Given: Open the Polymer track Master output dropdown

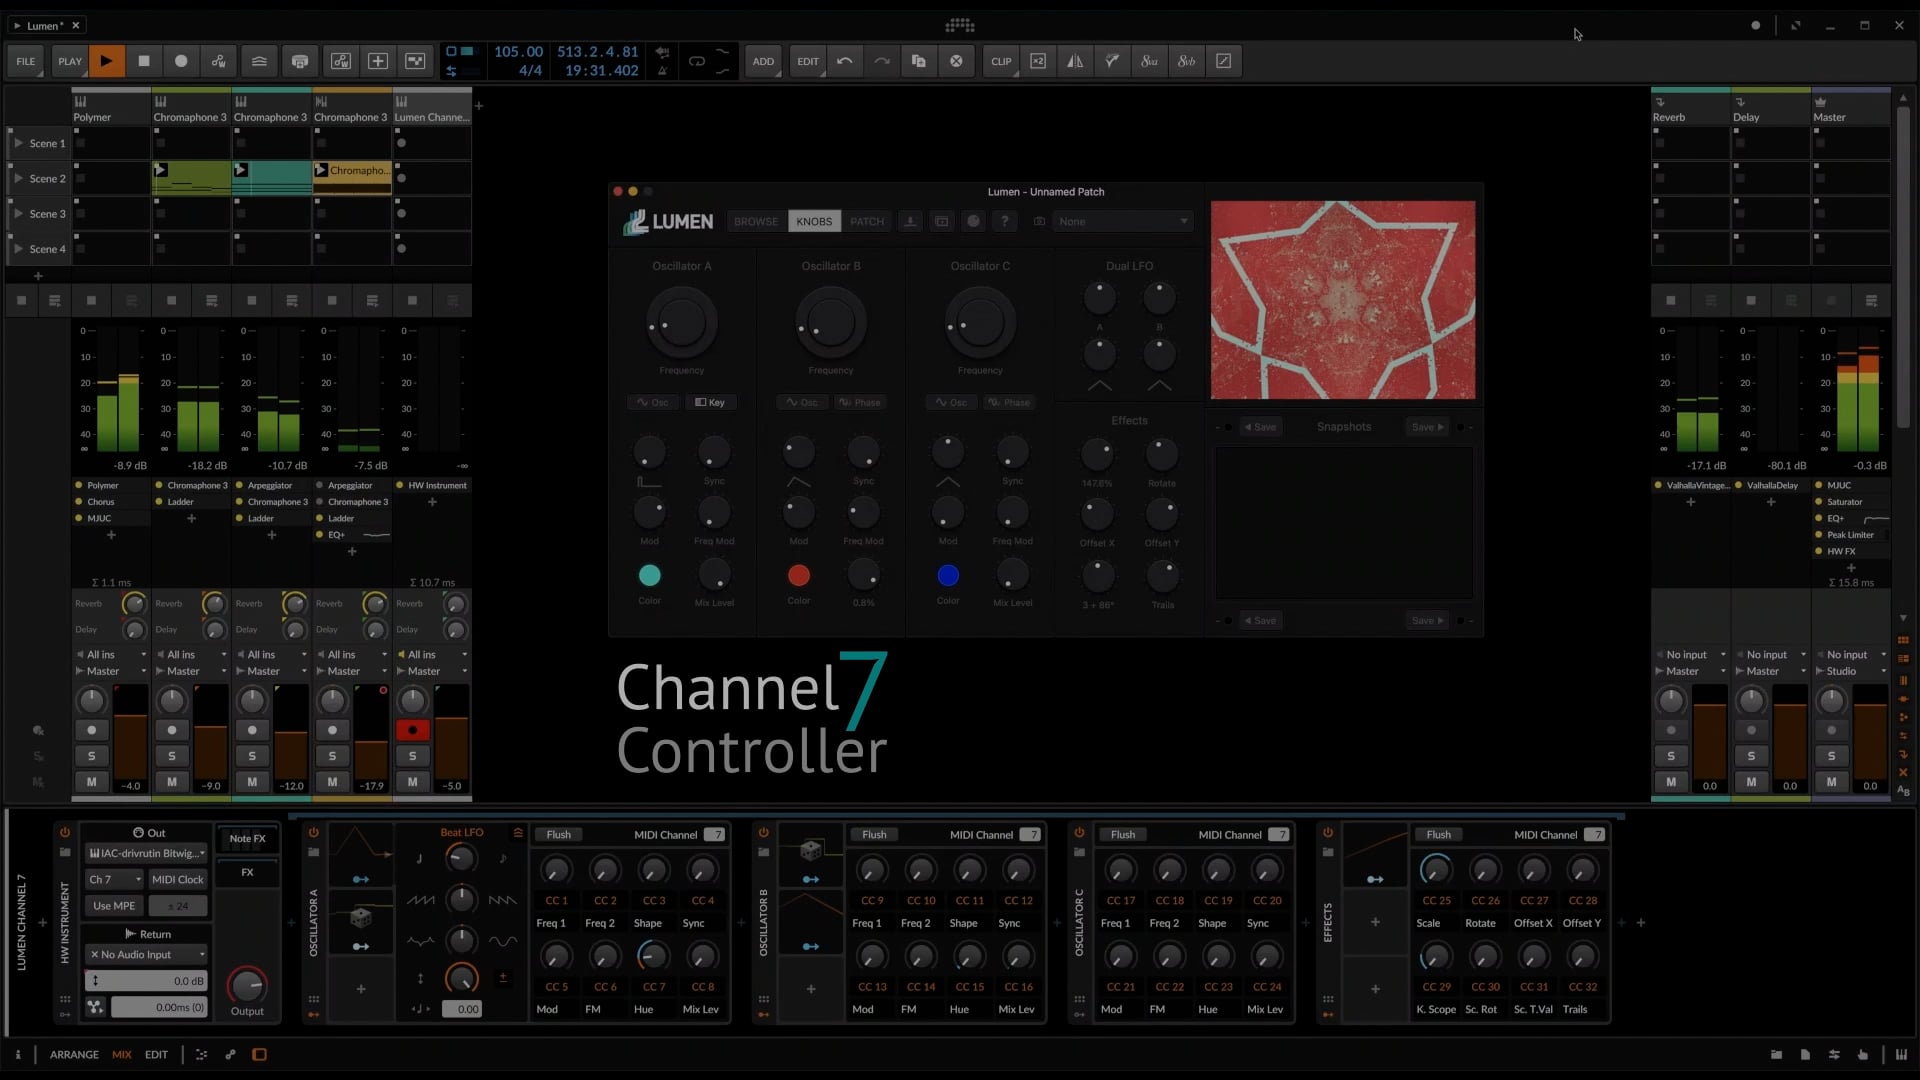Looking at the screenshot, I should (111, 671).
